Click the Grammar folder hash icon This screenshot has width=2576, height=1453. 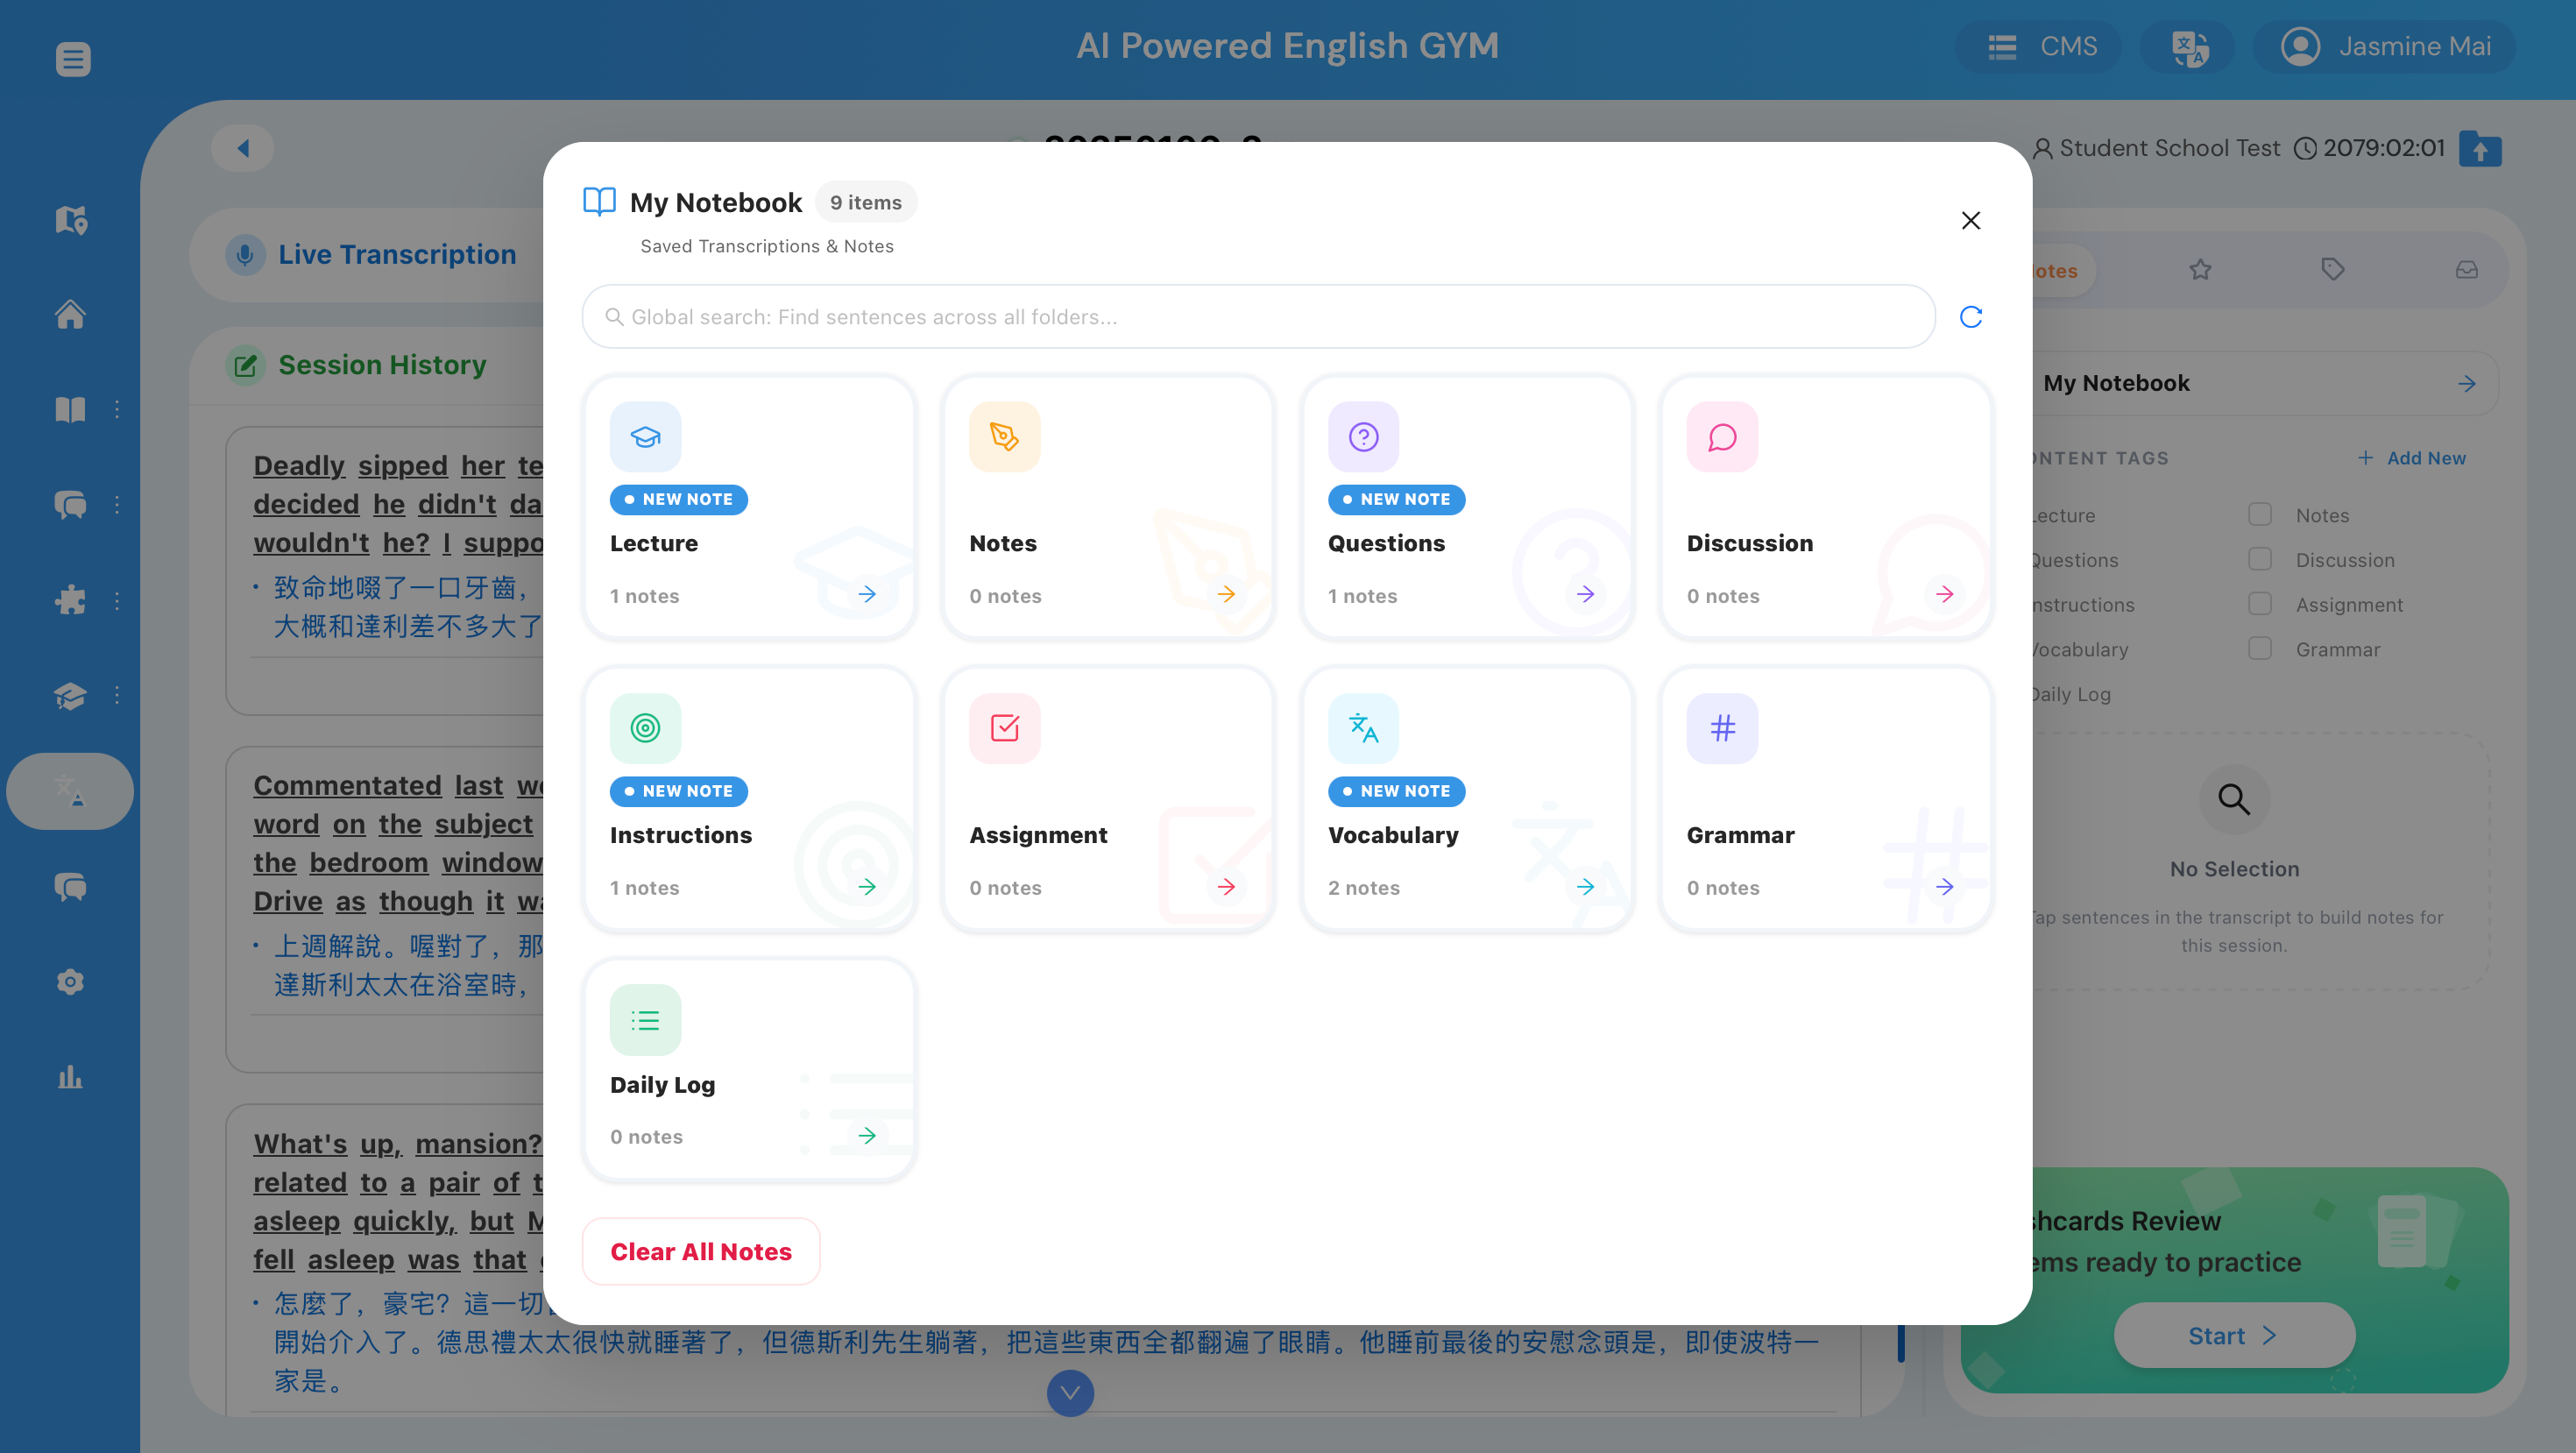point(1722,728)
